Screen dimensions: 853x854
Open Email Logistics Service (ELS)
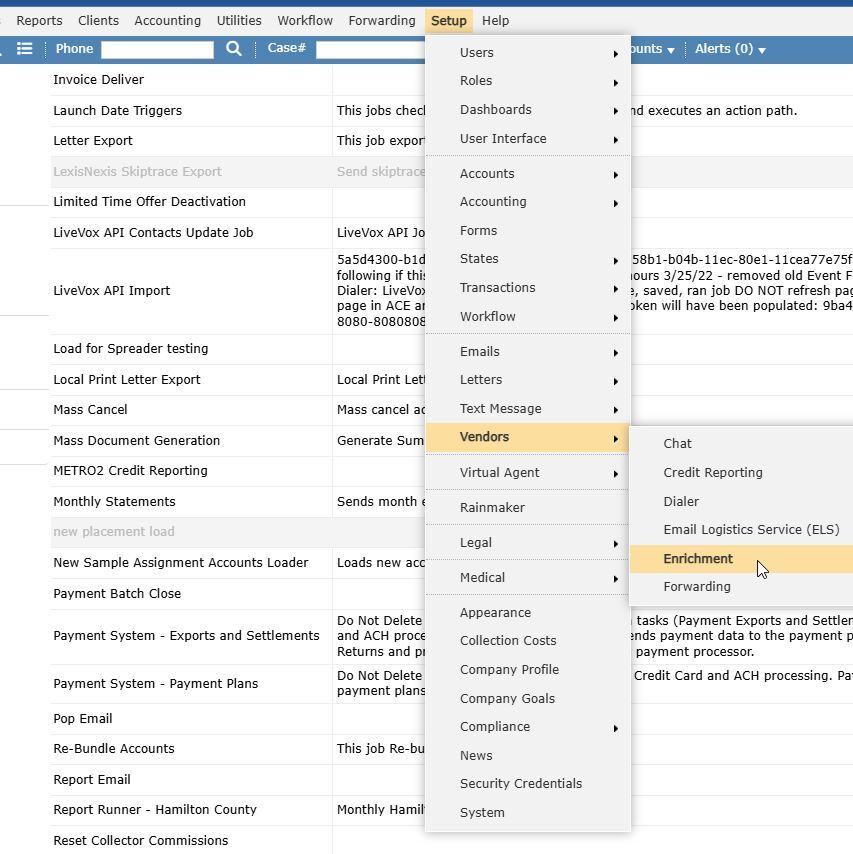point(751,529)
